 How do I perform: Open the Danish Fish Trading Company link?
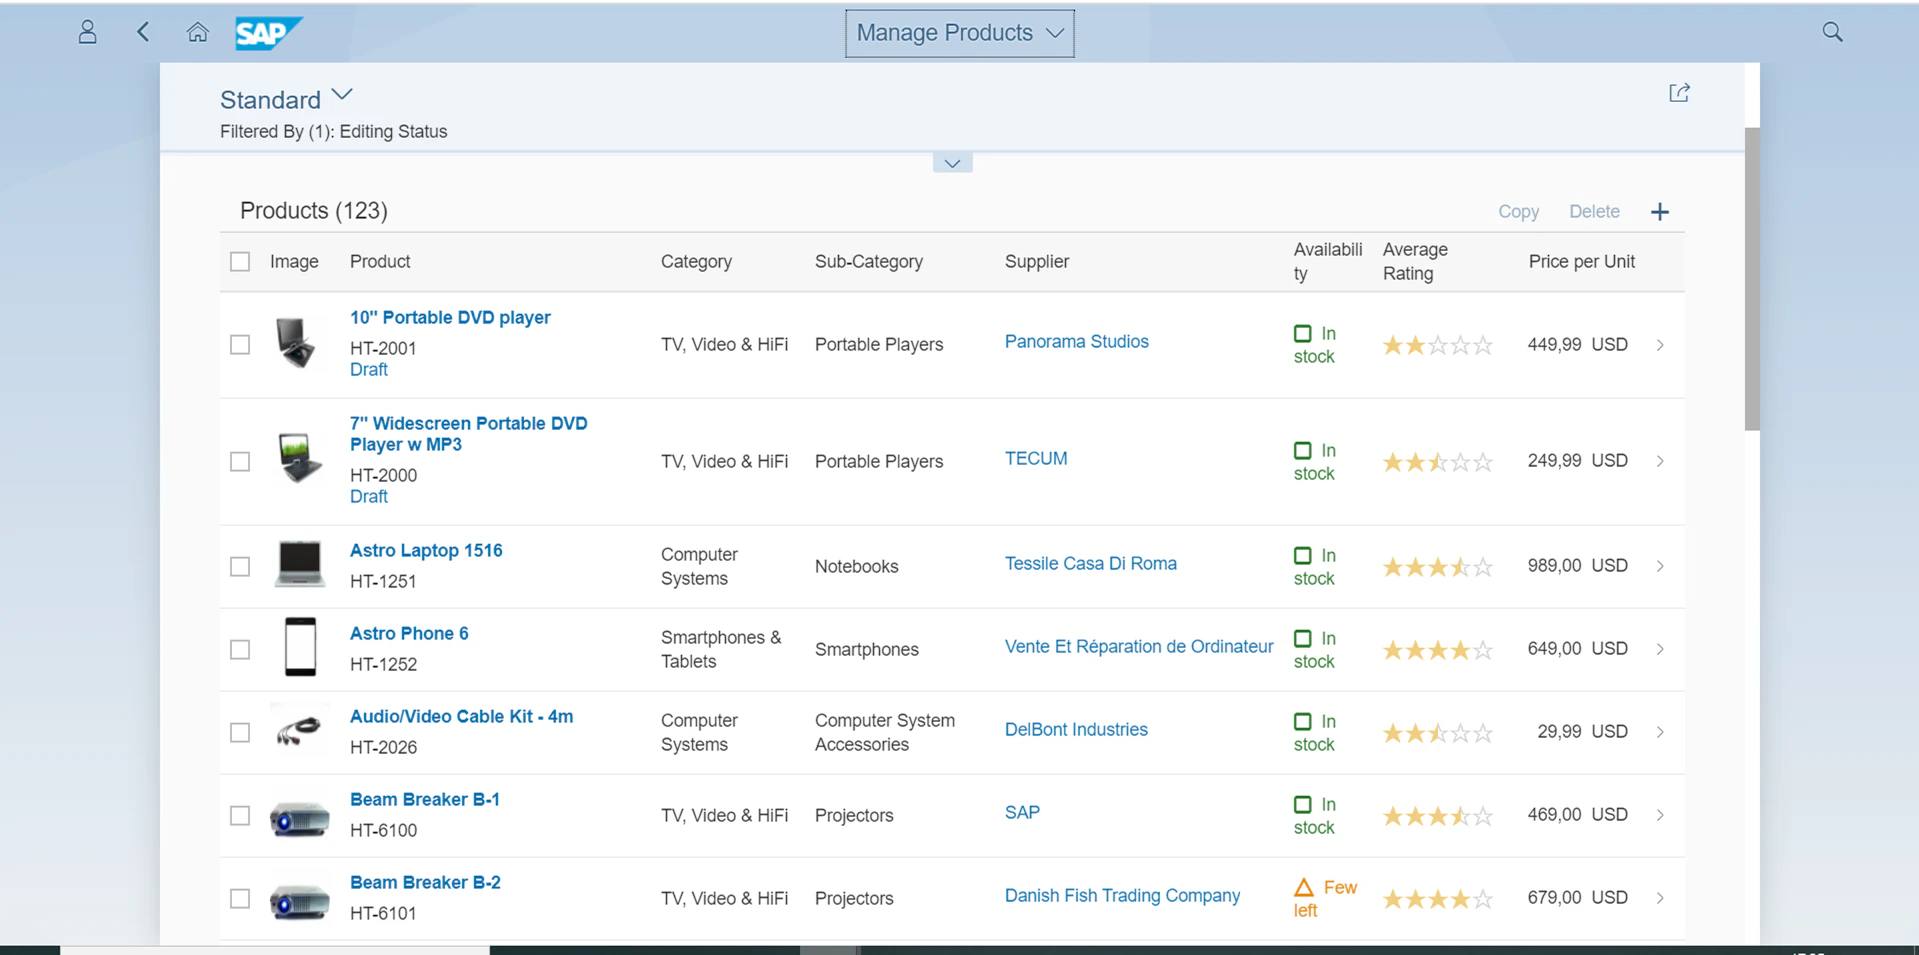pyautogui.click(x=1122, y=896)
